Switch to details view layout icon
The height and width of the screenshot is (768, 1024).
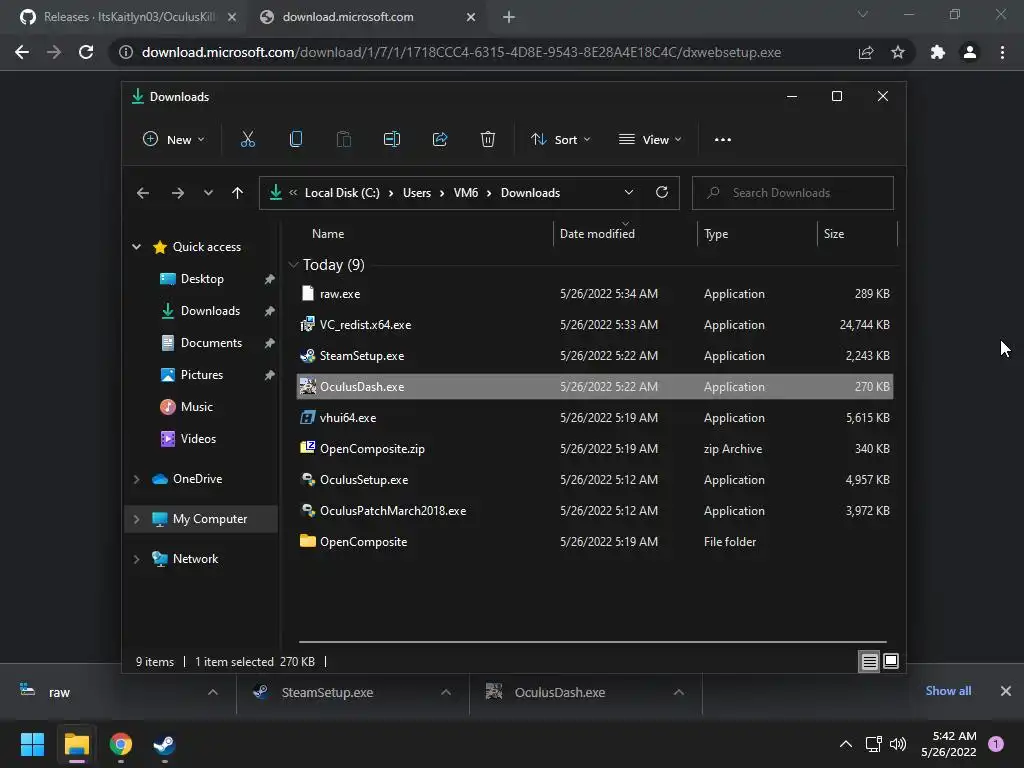(x=869, y=662)
